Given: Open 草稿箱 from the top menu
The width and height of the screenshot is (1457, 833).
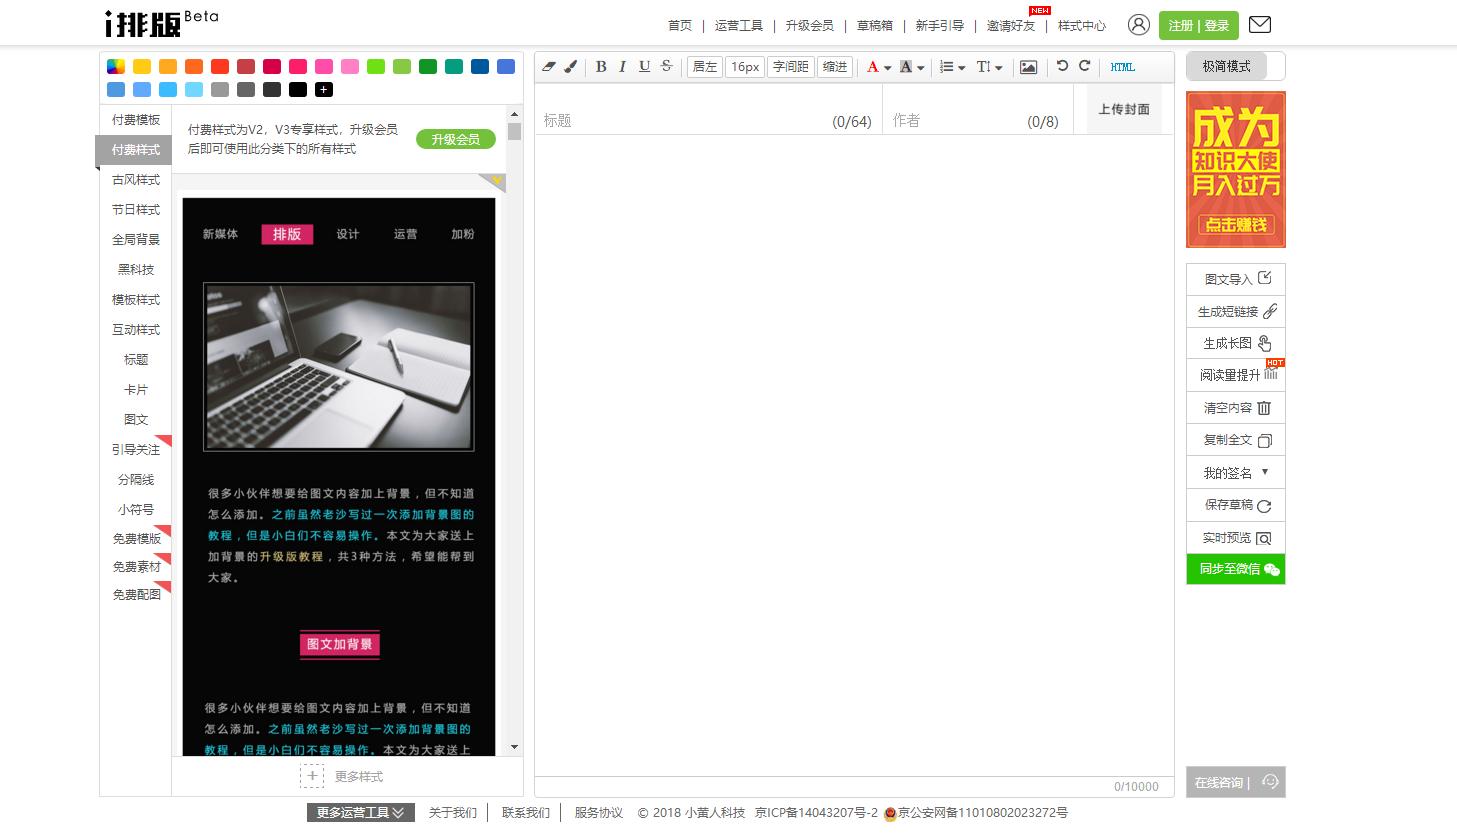Looking at the screenshot, I should (873, 25).
